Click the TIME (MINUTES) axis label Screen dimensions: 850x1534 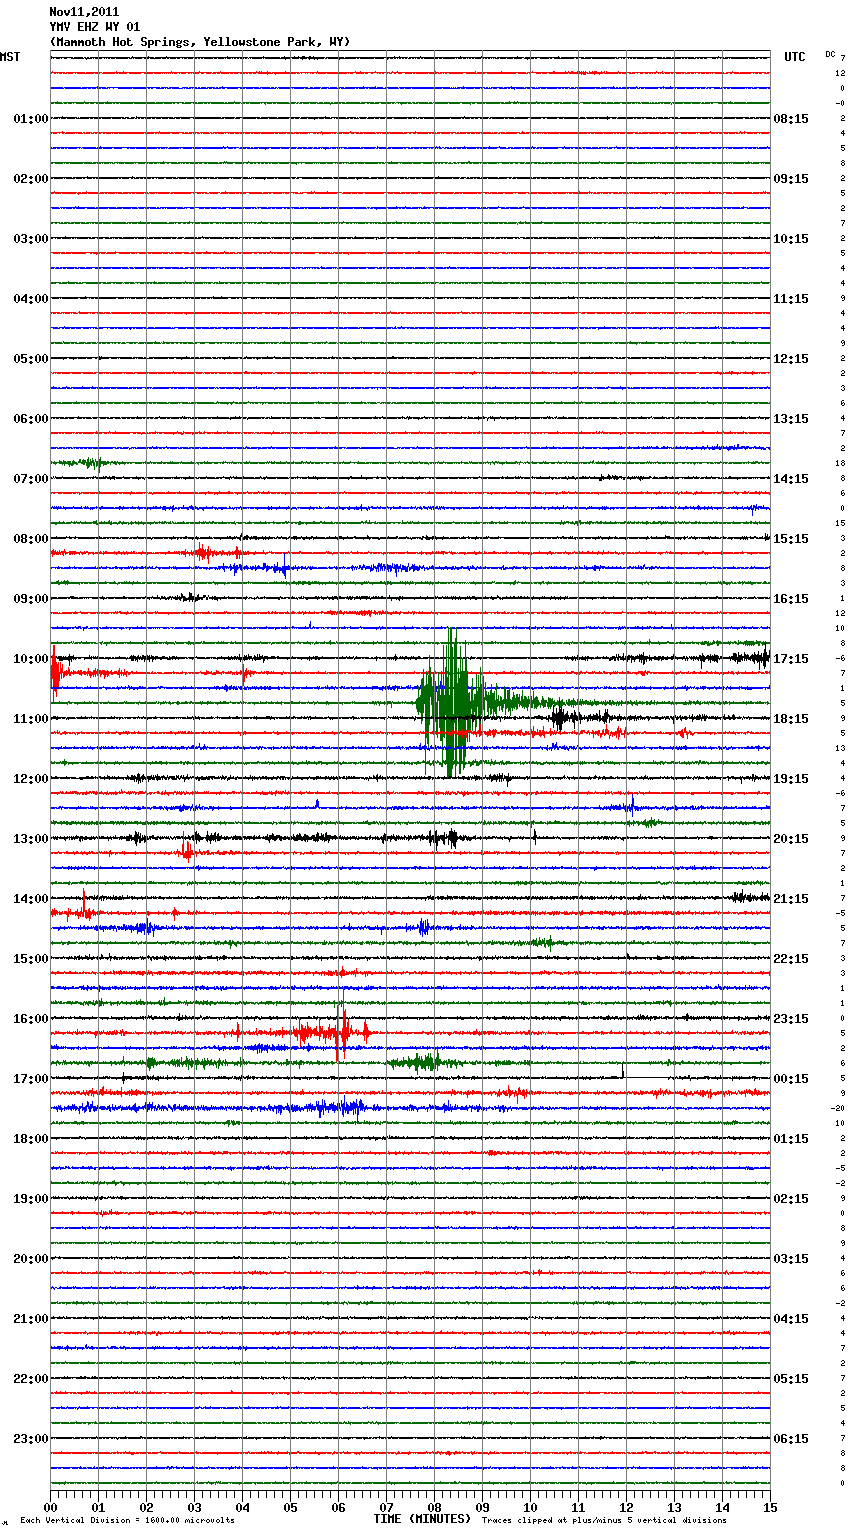click(x=422, y=1519)
